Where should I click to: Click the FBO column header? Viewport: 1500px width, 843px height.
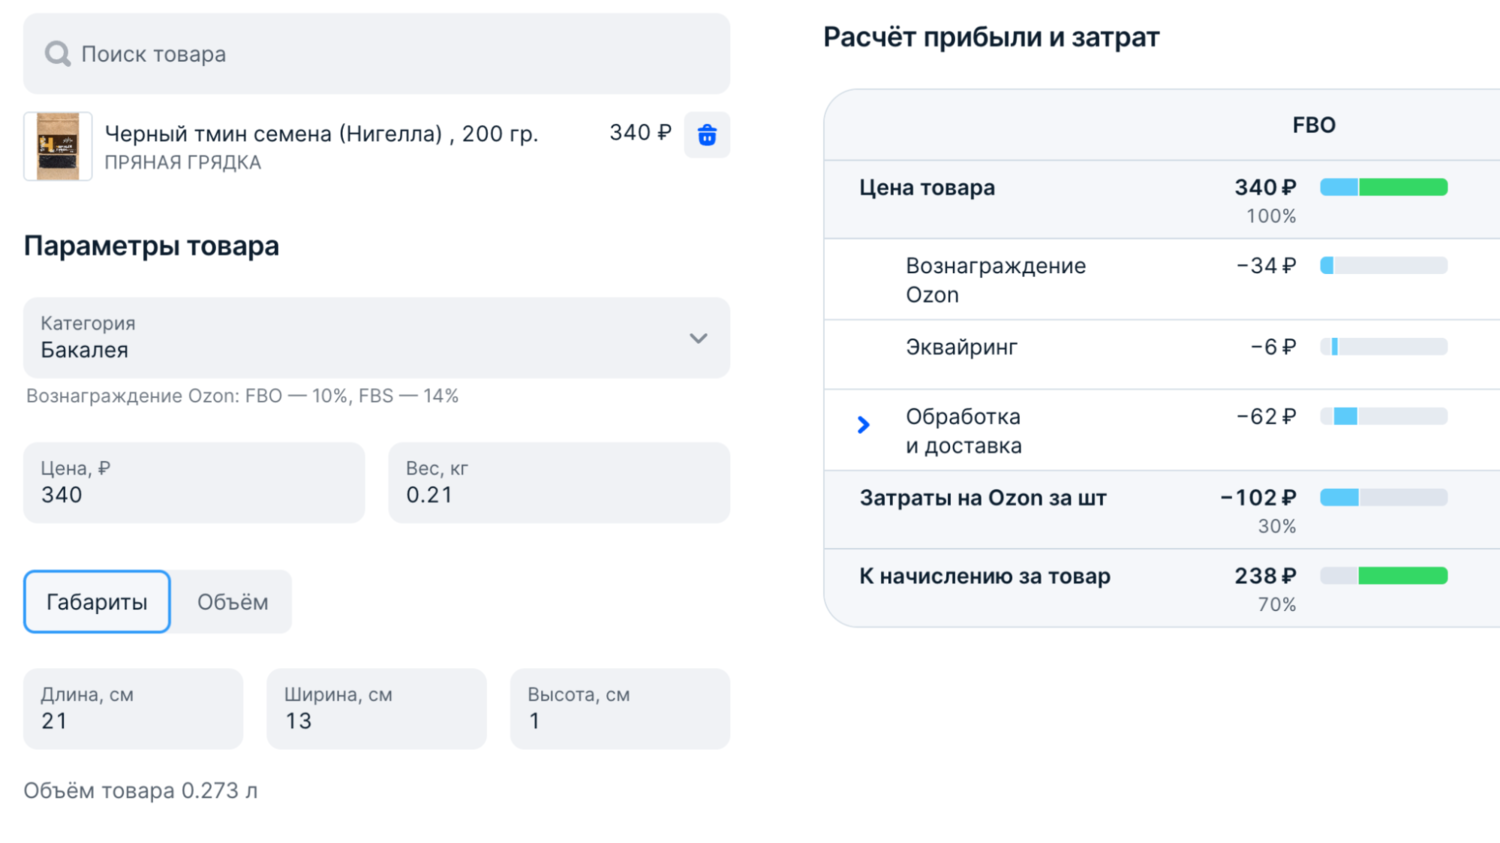(1313, 125)
